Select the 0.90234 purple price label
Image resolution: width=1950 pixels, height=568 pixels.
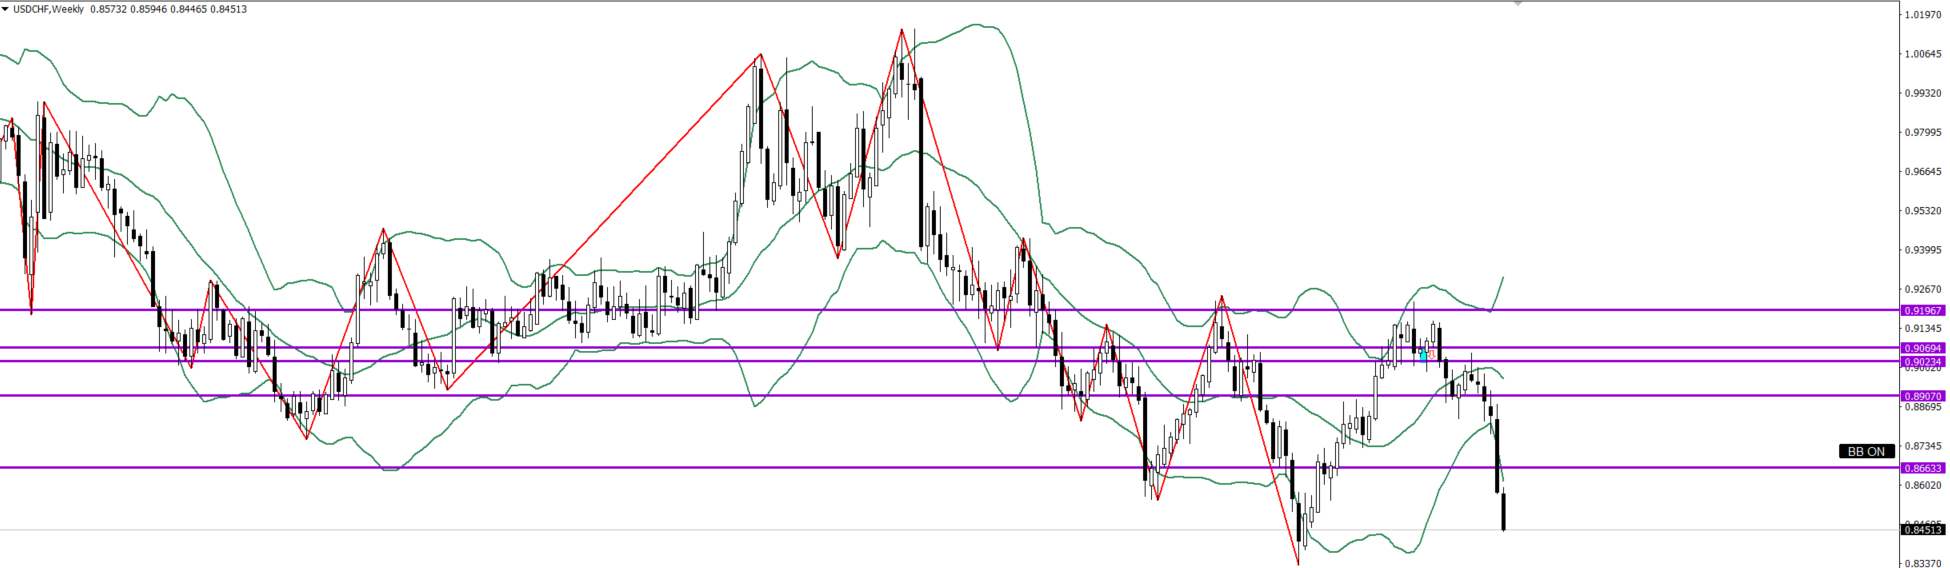pos(1923,362)
